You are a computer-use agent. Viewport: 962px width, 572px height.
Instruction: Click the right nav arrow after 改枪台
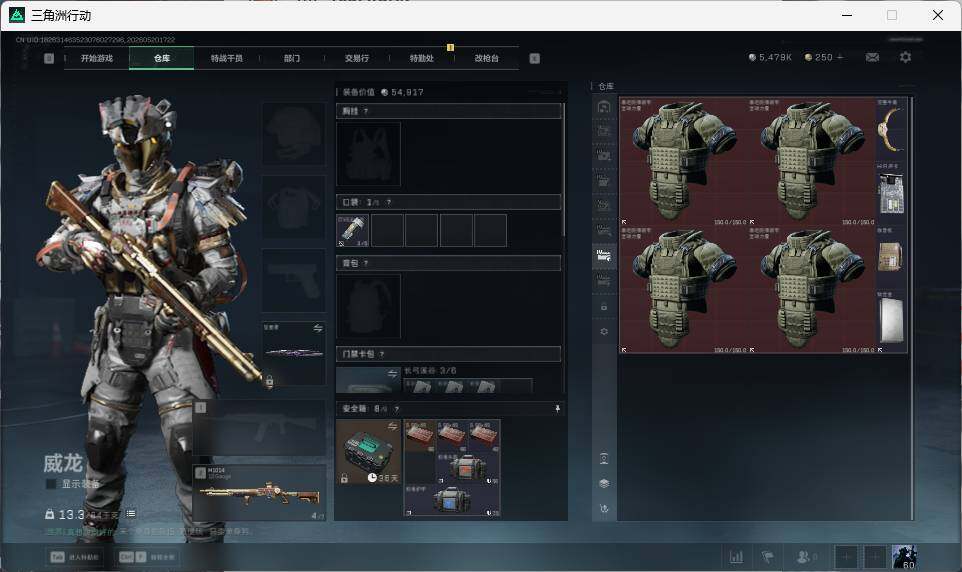point(534,58)
